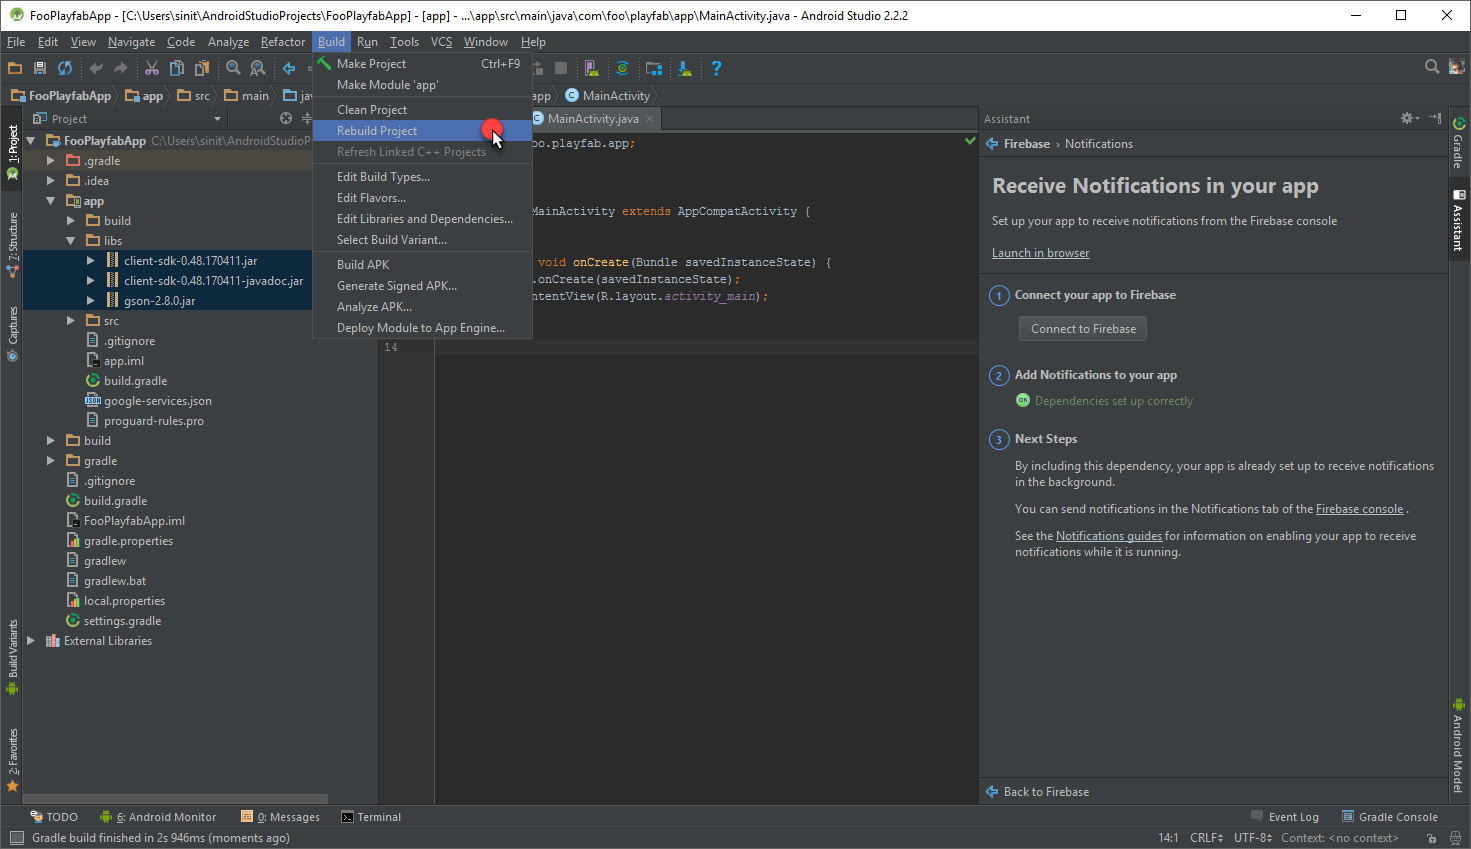The width and height of the screenshot is (1471, 849).
Task: Open the Gradle side tool window
Action: click(x=1459, y=144)
